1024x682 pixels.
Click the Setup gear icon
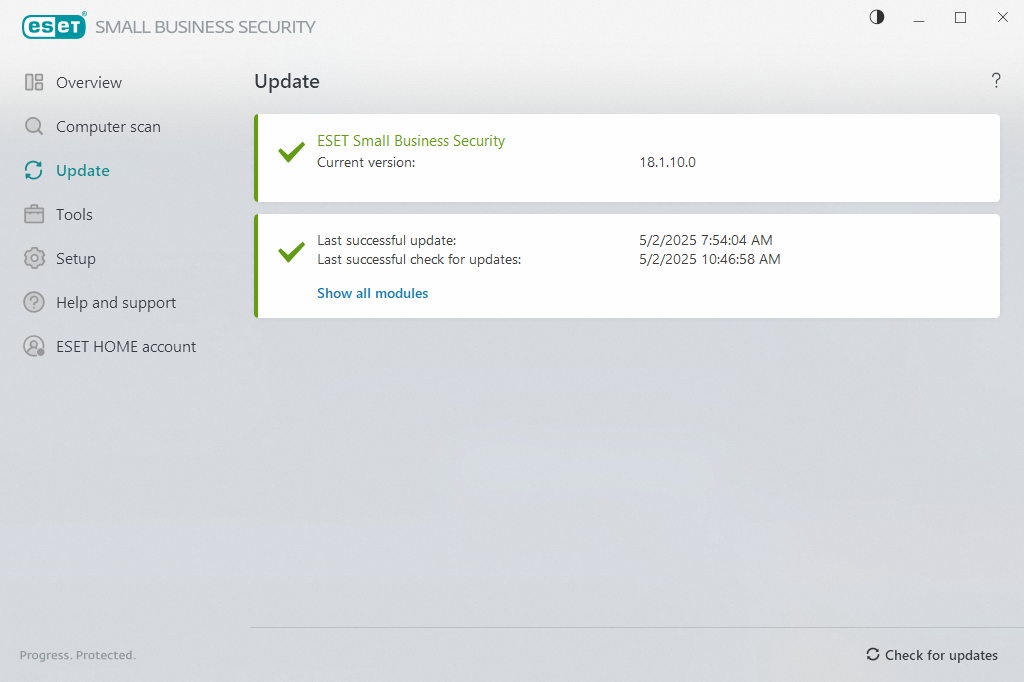pyautogui.click(x=34, y=259)
